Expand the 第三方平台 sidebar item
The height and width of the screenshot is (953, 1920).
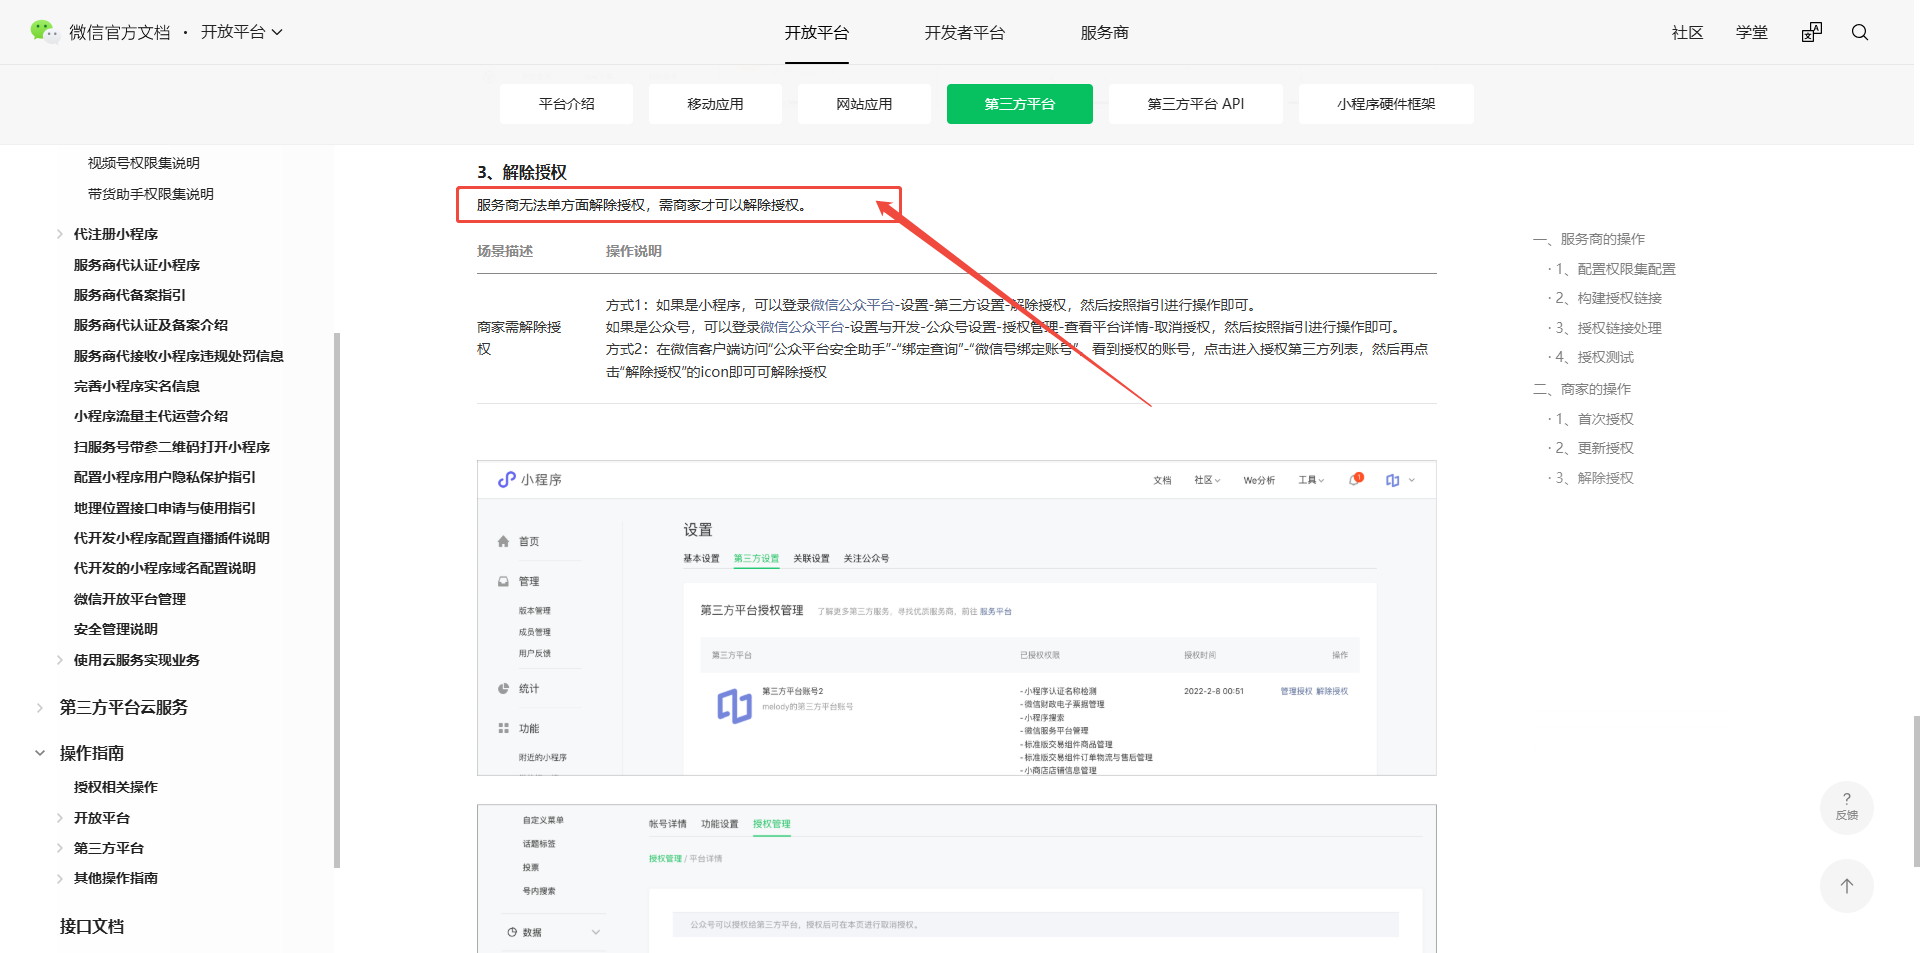pos(60,848)
